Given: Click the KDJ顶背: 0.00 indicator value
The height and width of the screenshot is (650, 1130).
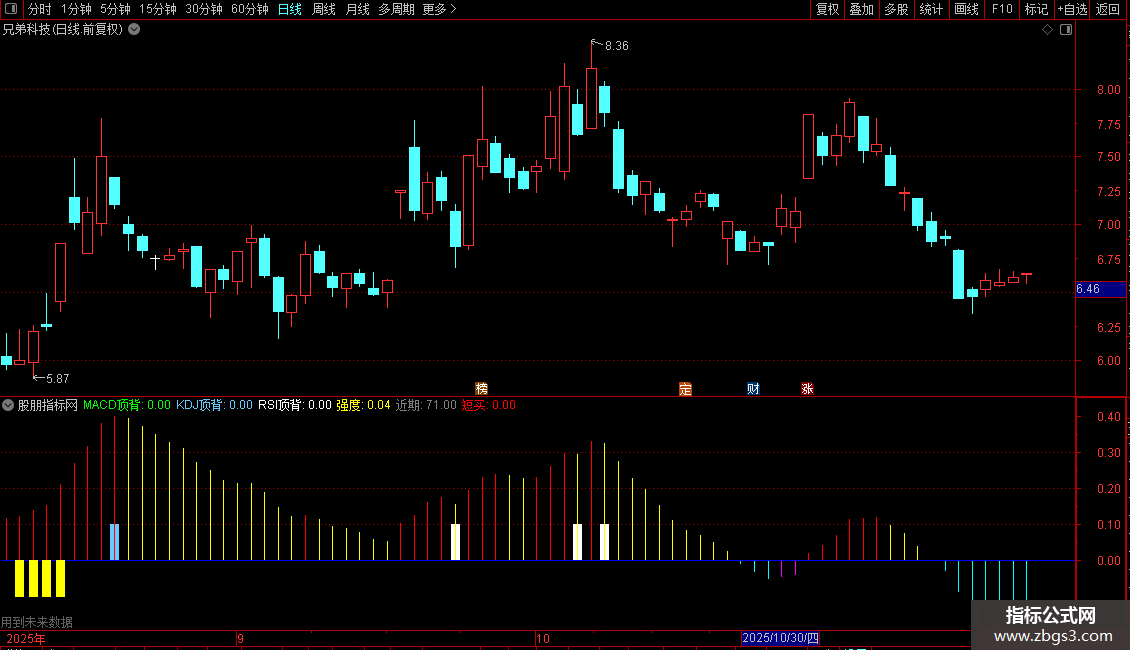Looking at the screenshot, I should tap(214, 405).
